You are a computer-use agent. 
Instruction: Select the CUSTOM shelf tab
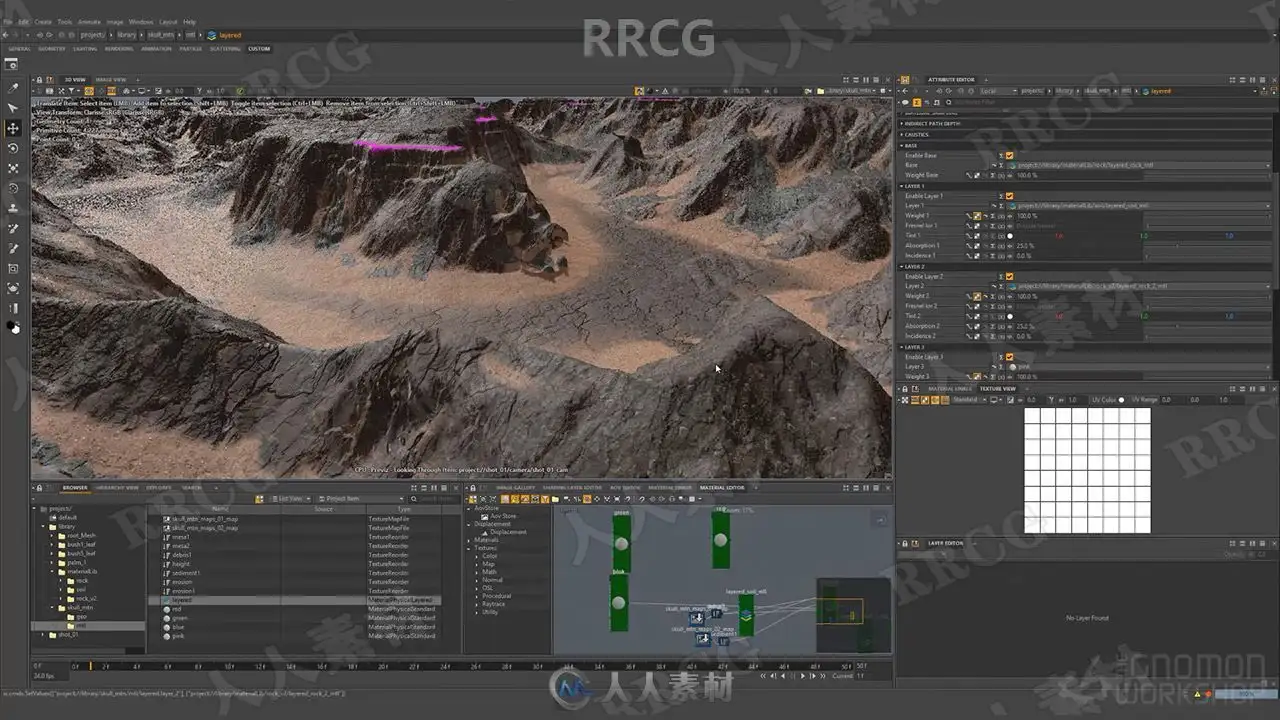259,48
